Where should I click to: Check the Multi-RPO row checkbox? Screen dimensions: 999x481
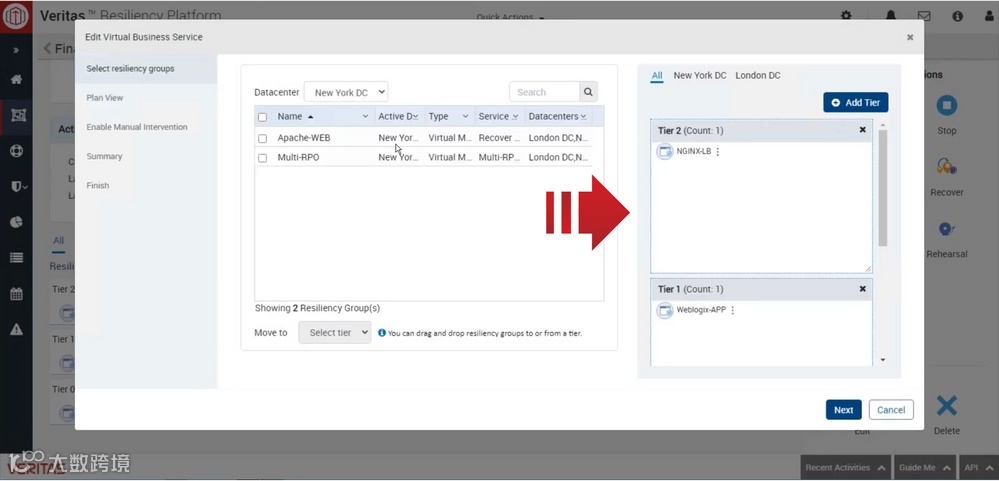262,158
